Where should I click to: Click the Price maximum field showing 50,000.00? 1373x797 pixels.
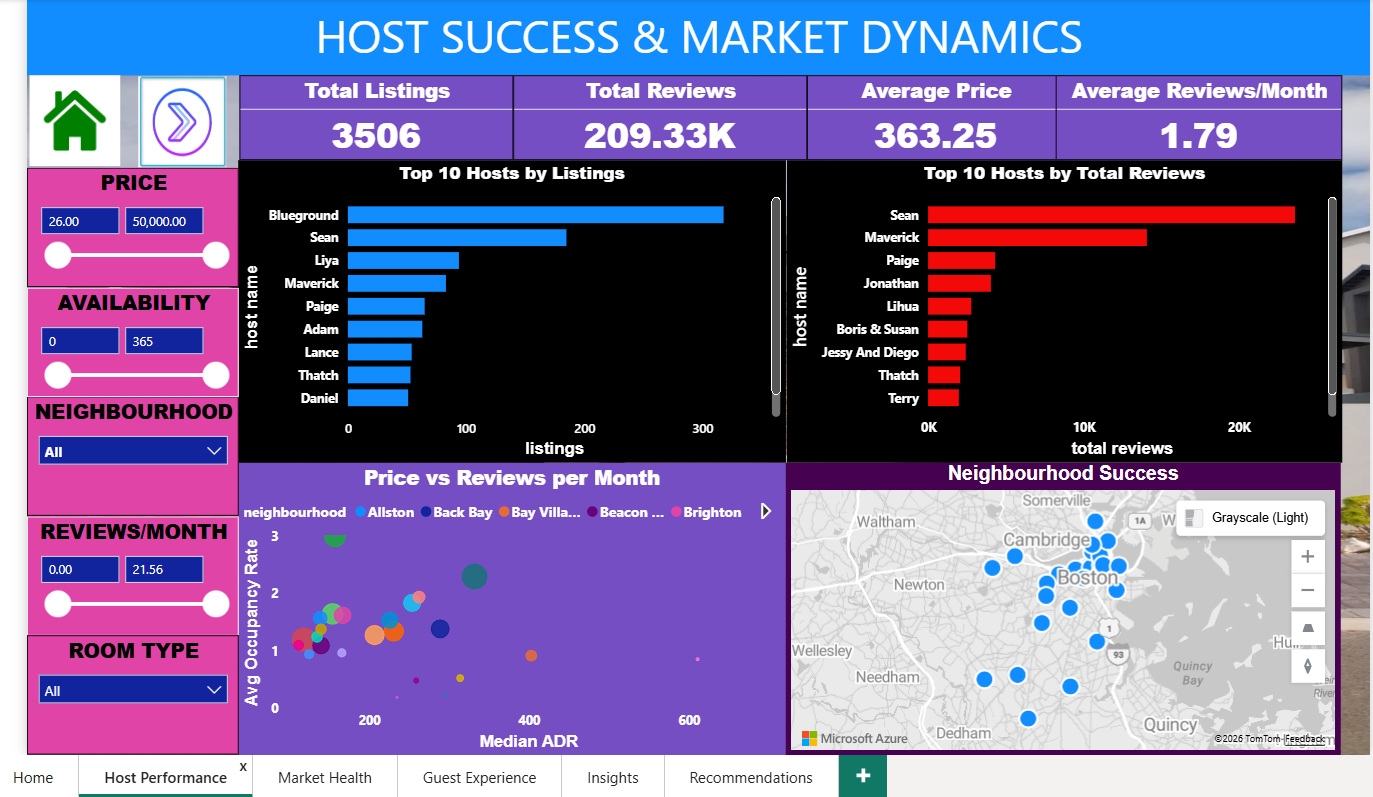[164, 221]
